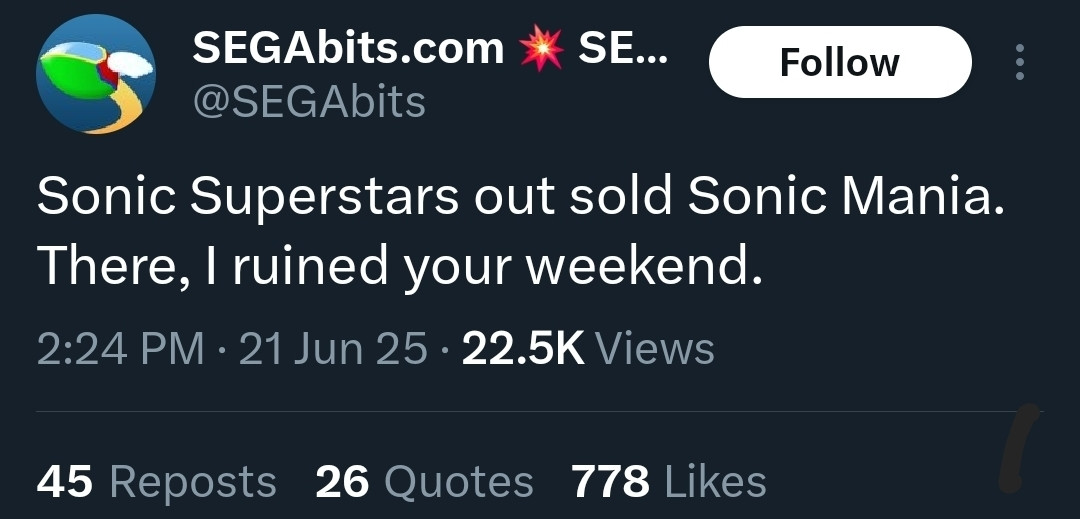
Task: Open the SEGAbits profile avatar picture
Action: pos(96,74)
